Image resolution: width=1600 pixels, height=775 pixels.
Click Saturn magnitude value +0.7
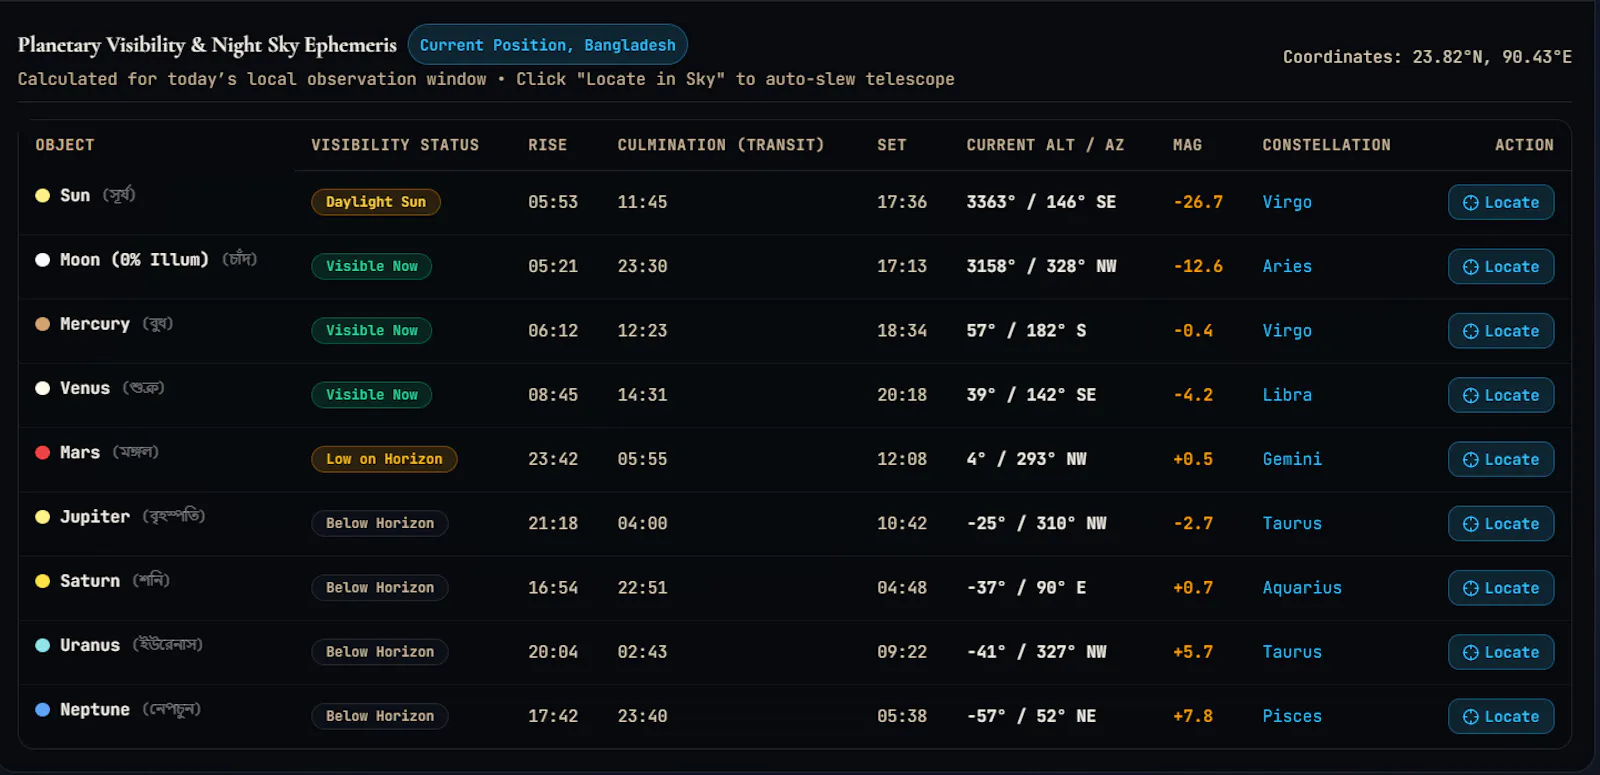(x=1193, y=588)
